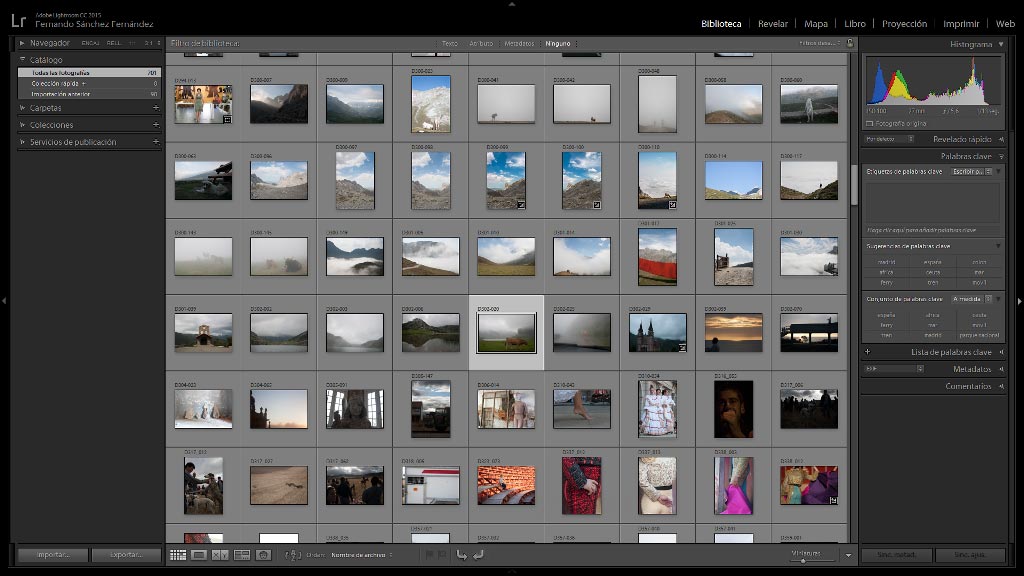Open the A medida keyword set dropdown
Image resolution: width=1024 pixels, height=576 pixels.
[x=972, y=299]
